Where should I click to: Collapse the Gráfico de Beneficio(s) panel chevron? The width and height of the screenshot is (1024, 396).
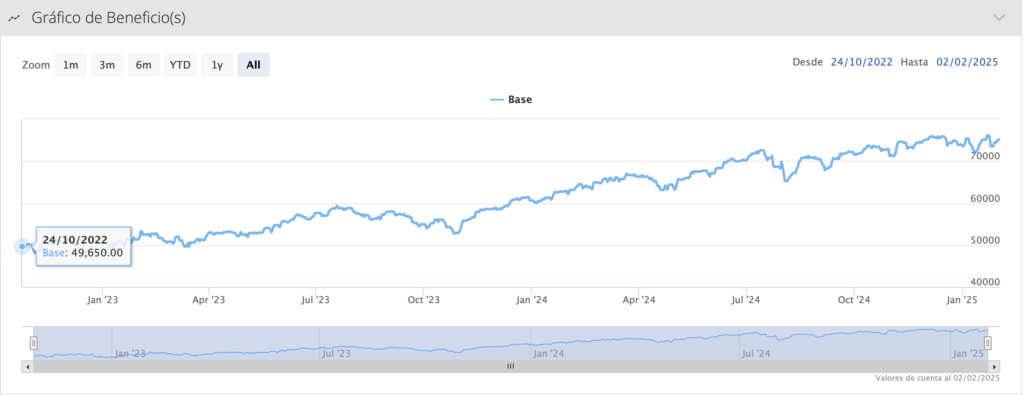tap(999, 18)
